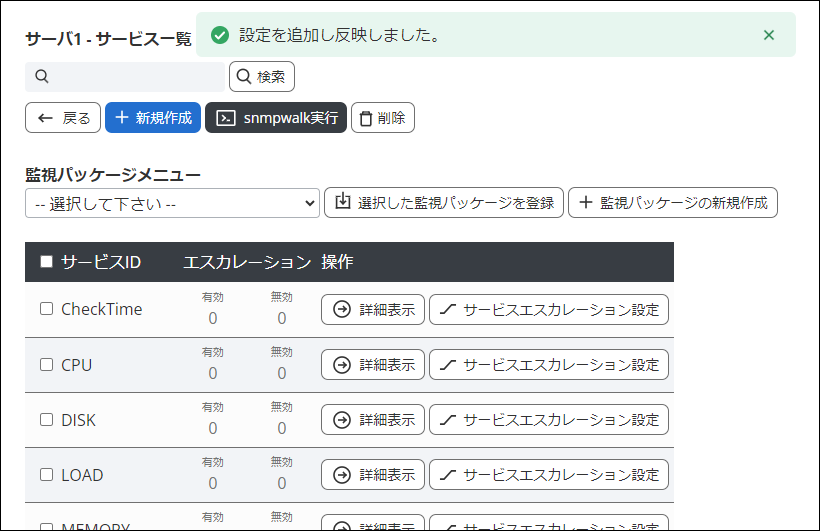Dismiss the success notification with the X
Viewport: 820px width, 531px height.
coord(768,35)
